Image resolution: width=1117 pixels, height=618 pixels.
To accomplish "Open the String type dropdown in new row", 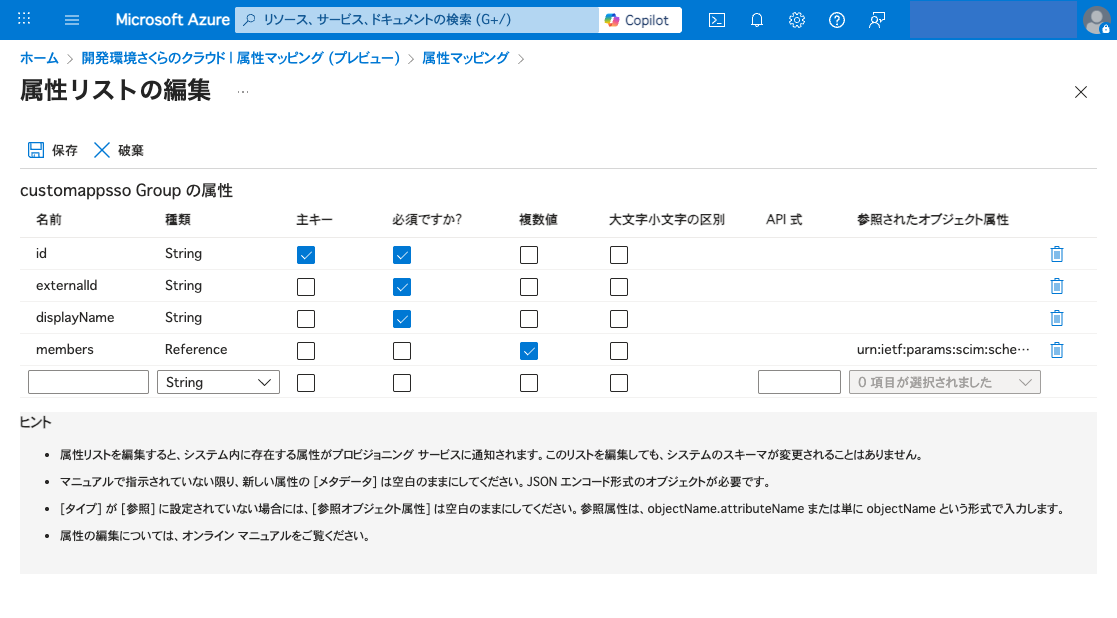I will tap(218, 382).
